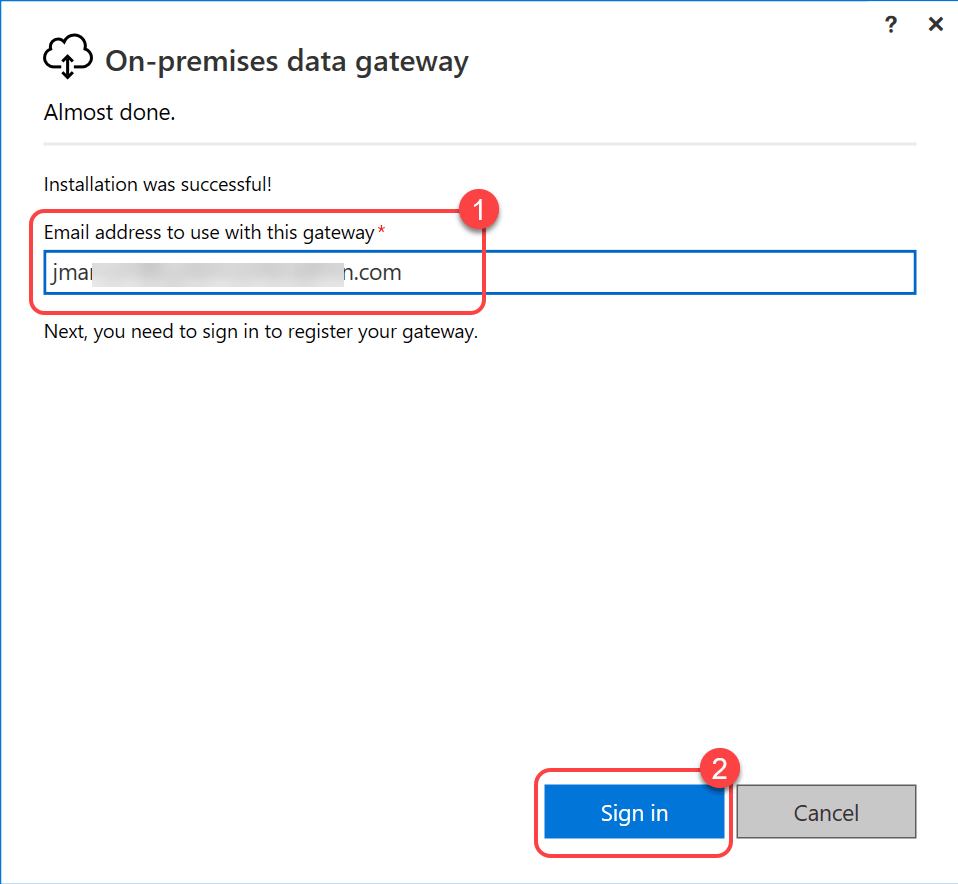
Task: Place cursor after ".com" in email field
Action: pyautogui.click(x=403, y=273)
